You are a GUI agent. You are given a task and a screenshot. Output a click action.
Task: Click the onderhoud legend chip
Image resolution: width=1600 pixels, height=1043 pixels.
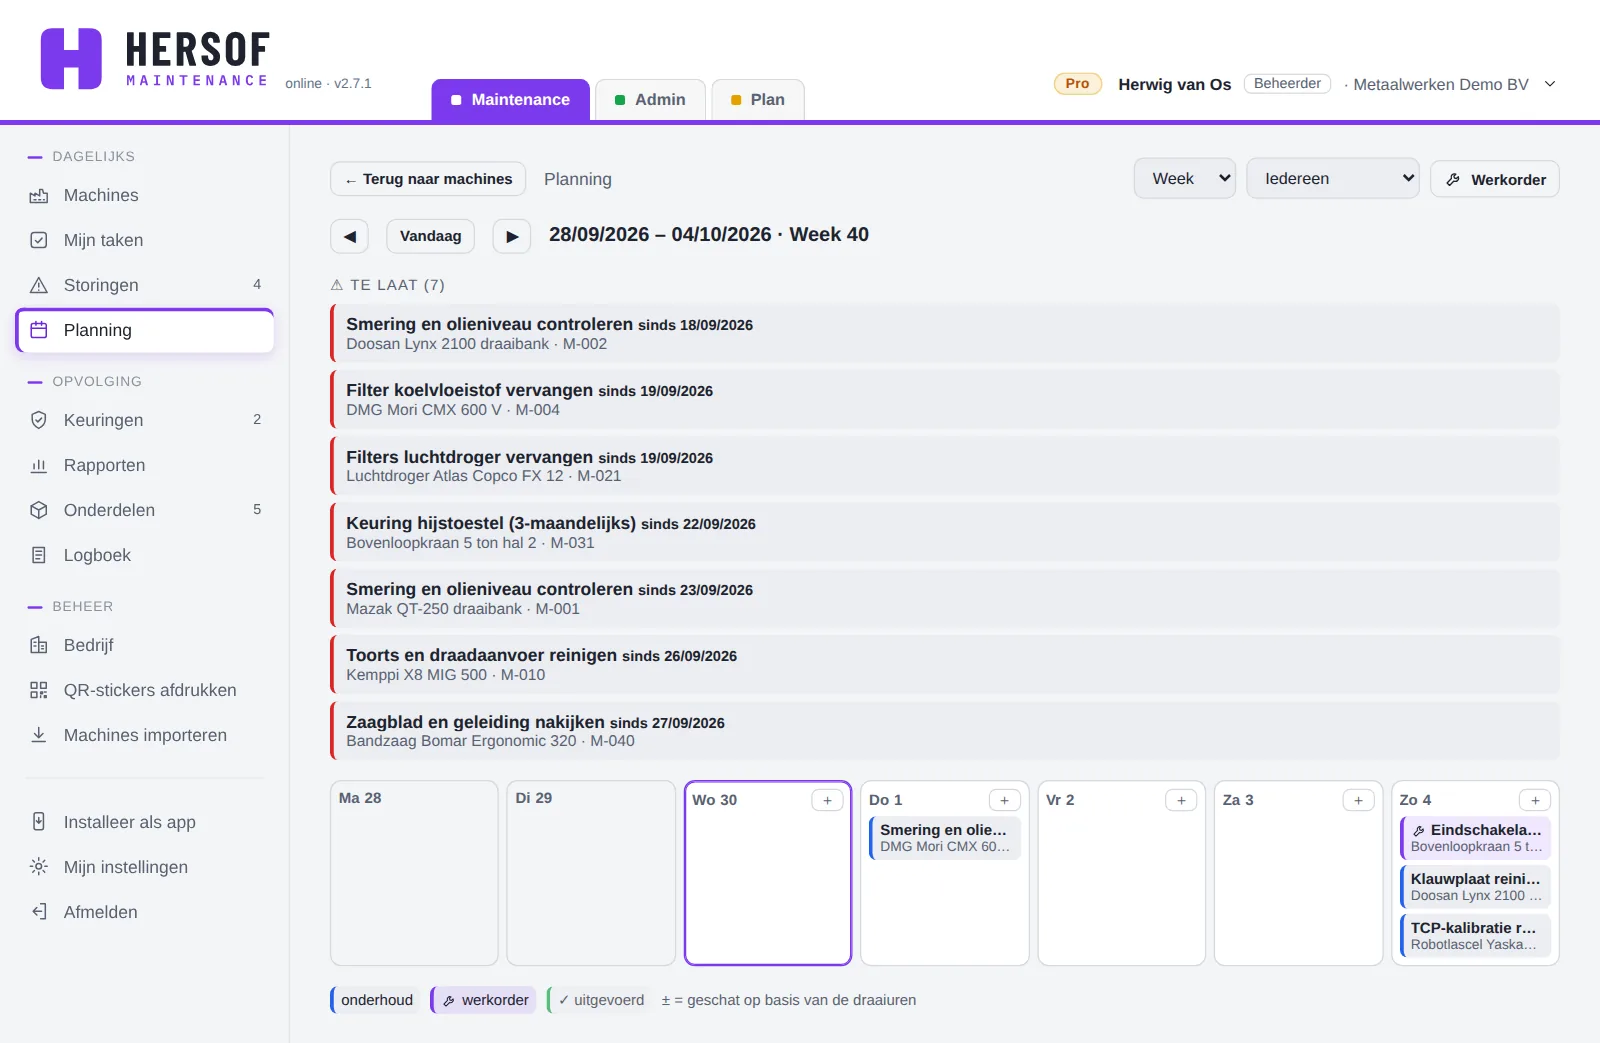click(375, 1000)
